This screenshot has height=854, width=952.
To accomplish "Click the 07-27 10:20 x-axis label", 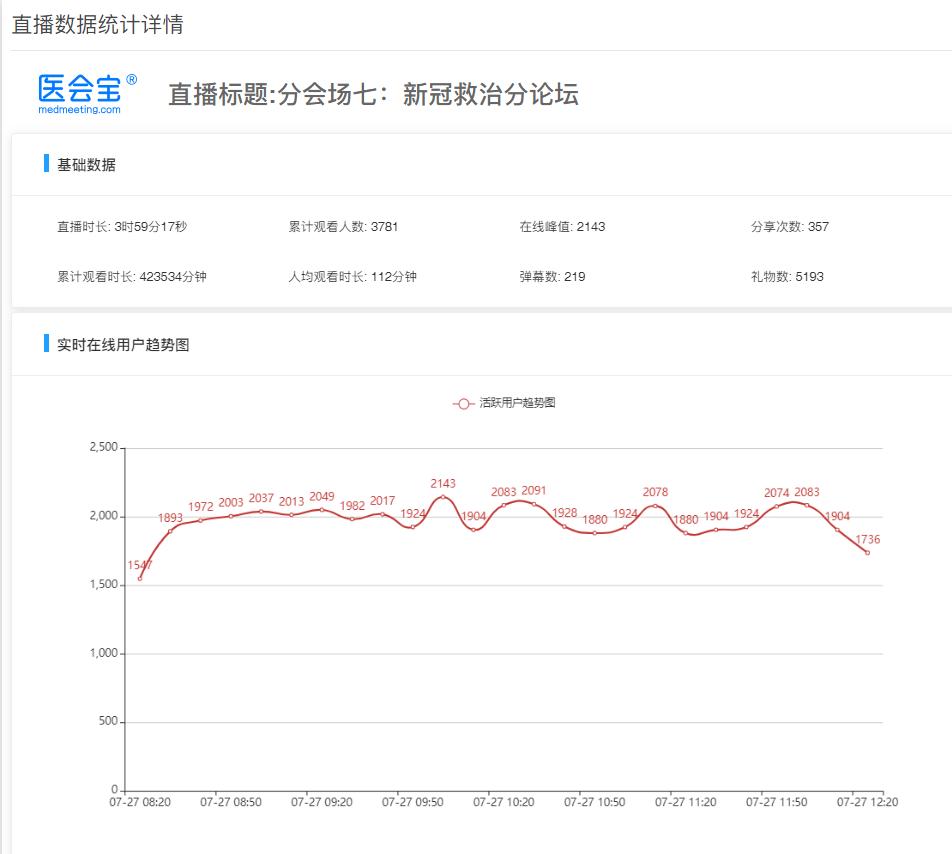I will (504, 802).
